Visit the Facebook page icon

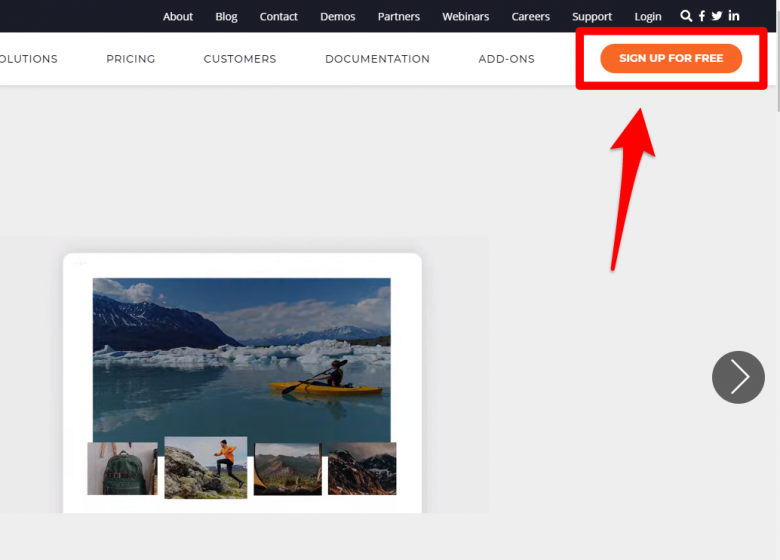pos(702,16)
